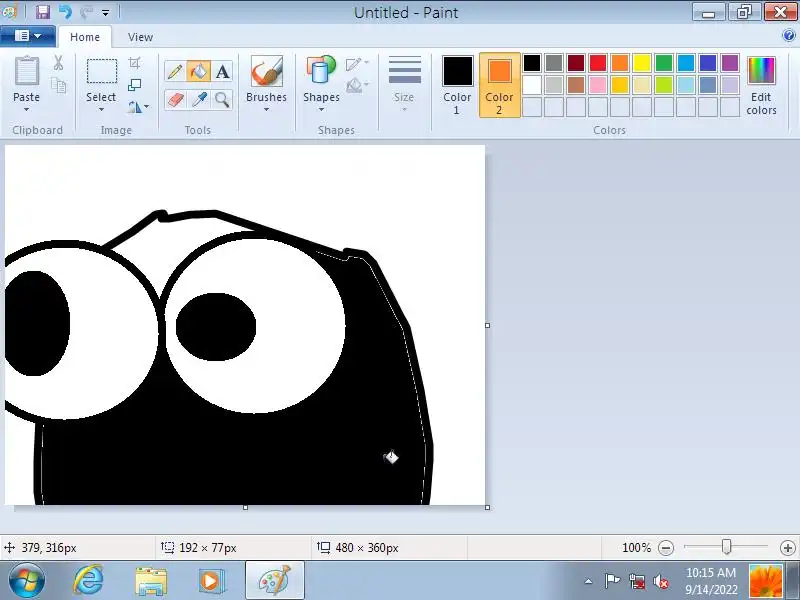This screenshot has width=800, height=600.
Task: Show hidden tray icons arrow
Action: coord(588,581)
